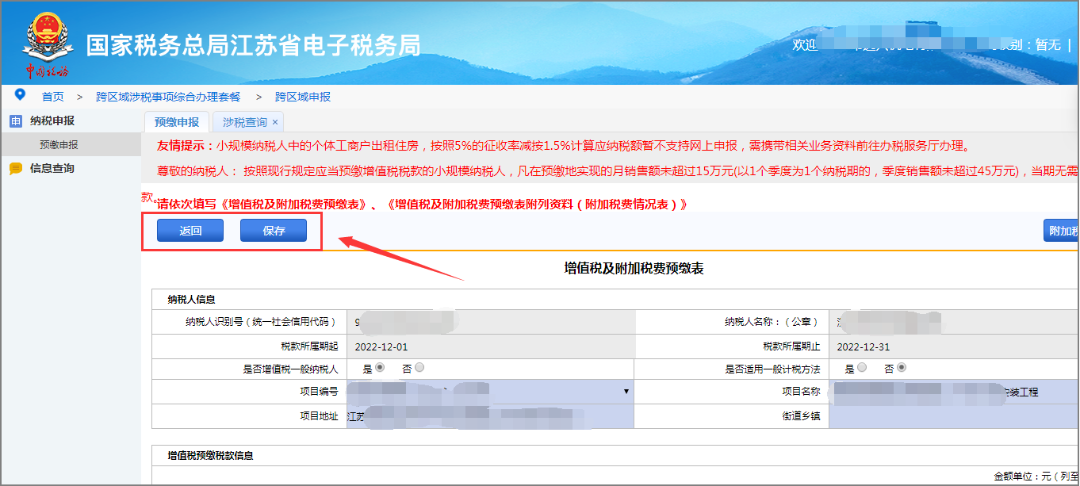Click the 保存 button
Viewport: 1080px width, 486px height.
[x=273, y=231]
